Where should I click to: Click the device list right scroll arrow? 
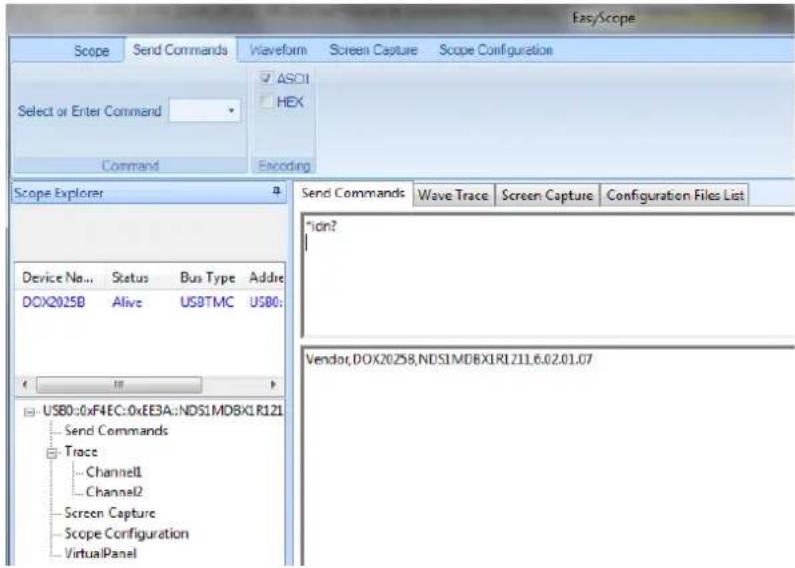click(x=273, y=384)
